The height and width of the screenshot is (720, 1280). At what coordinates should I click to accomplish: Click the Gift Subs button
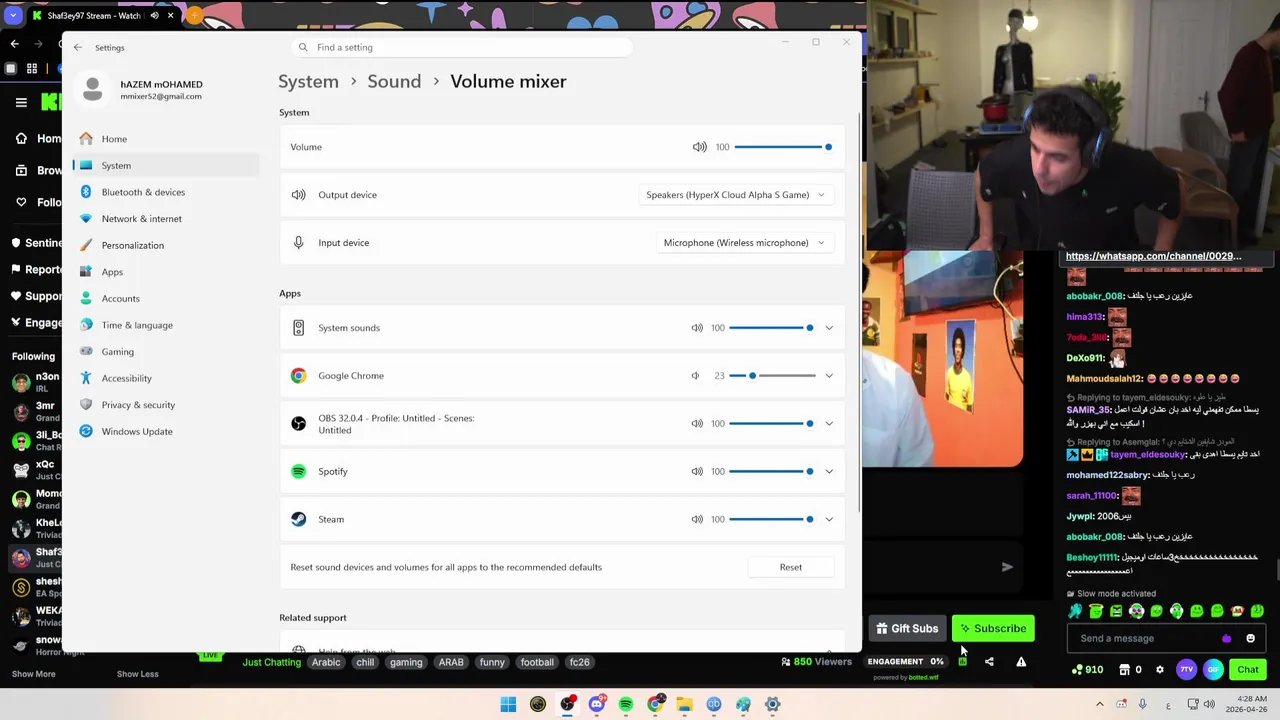click(x=907, y=629)
